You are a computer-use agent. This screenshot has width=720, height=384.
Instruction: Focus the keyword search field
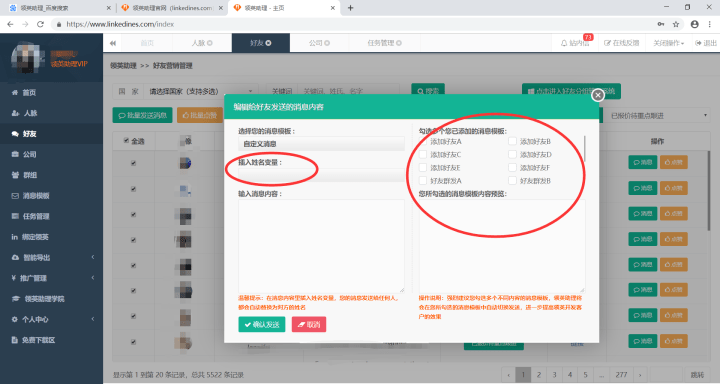tap(349, 91)
